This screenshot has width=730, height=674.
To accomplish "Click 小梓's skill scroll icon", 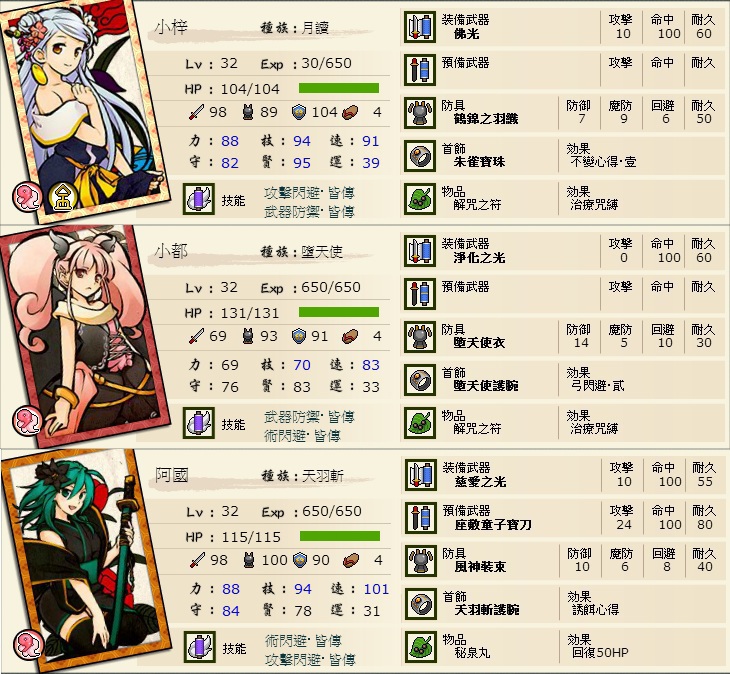I will (x=199, y=199).
